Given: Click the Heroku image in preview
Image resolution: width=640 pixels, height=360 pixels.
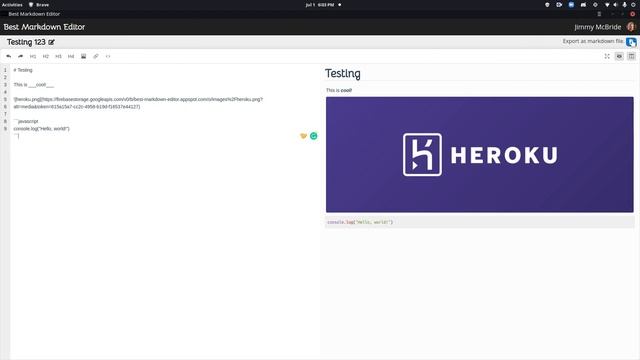Looking at the screenshot, I should [x=480, y=155].
